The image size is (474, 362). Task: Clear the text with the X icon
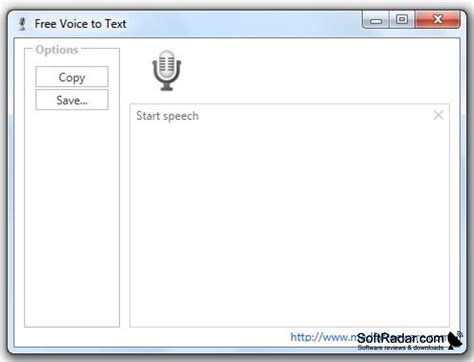pos(438,115)
